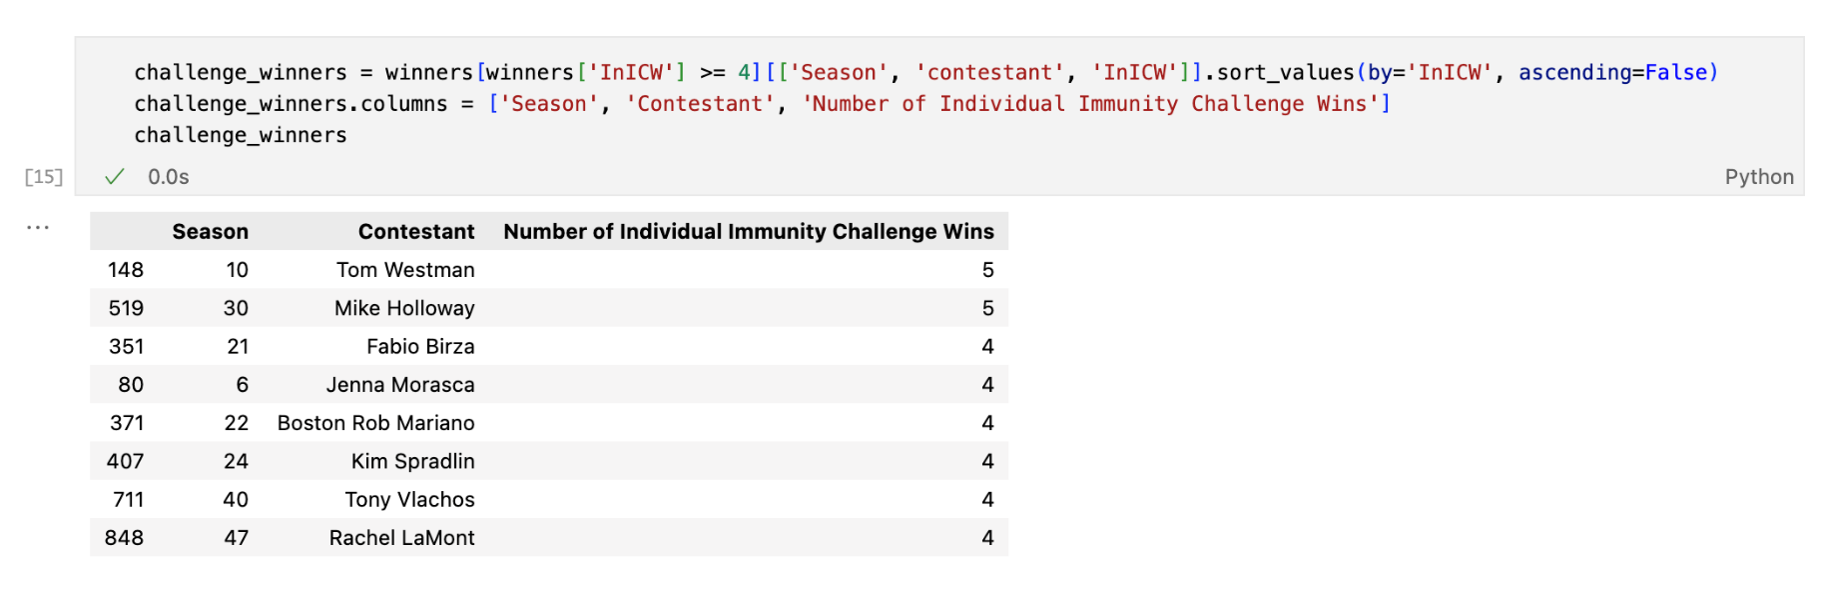Click the Contestant column header
The image size is (1824, 605).
[416, 232]
